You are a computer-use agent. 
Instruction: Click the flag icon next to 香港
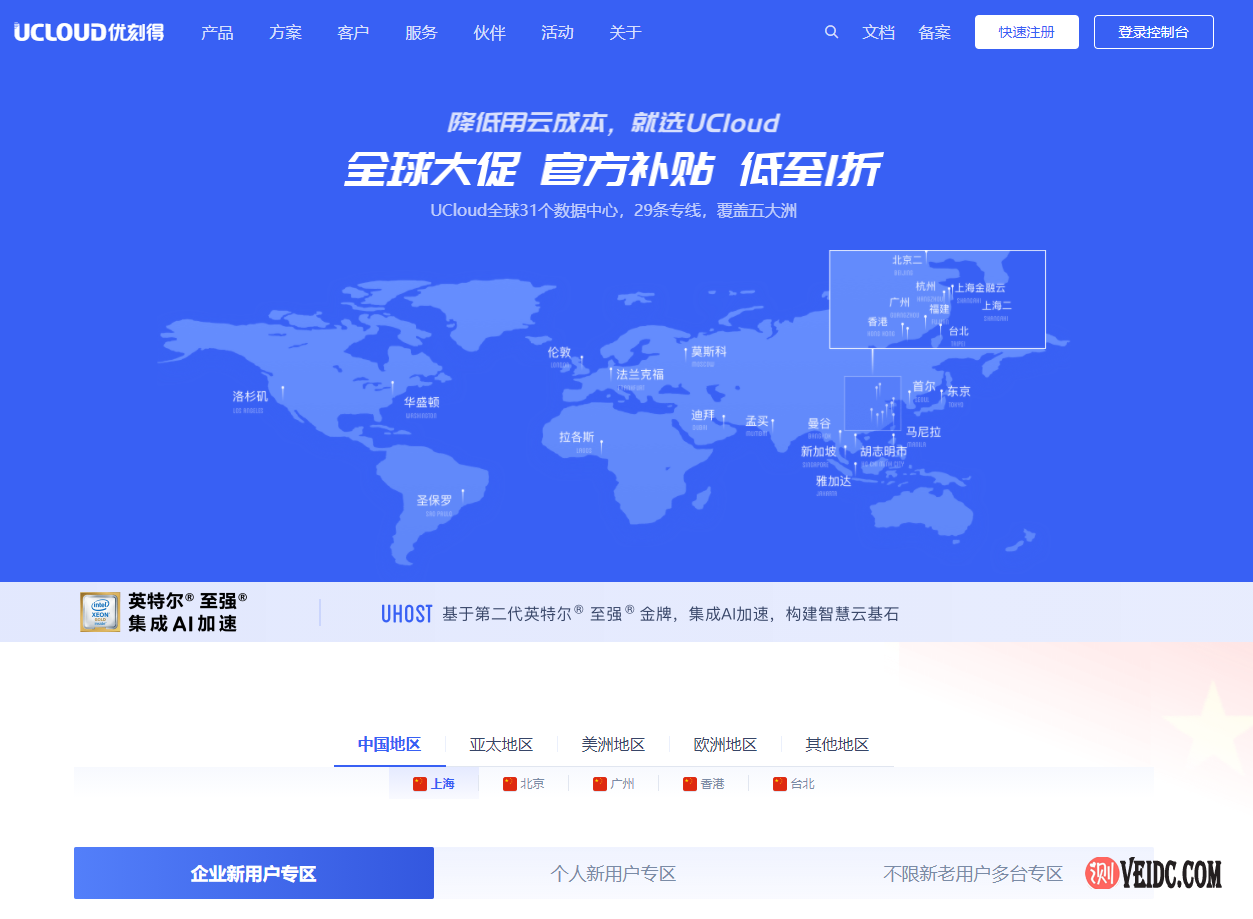click(x=688, y=784)
